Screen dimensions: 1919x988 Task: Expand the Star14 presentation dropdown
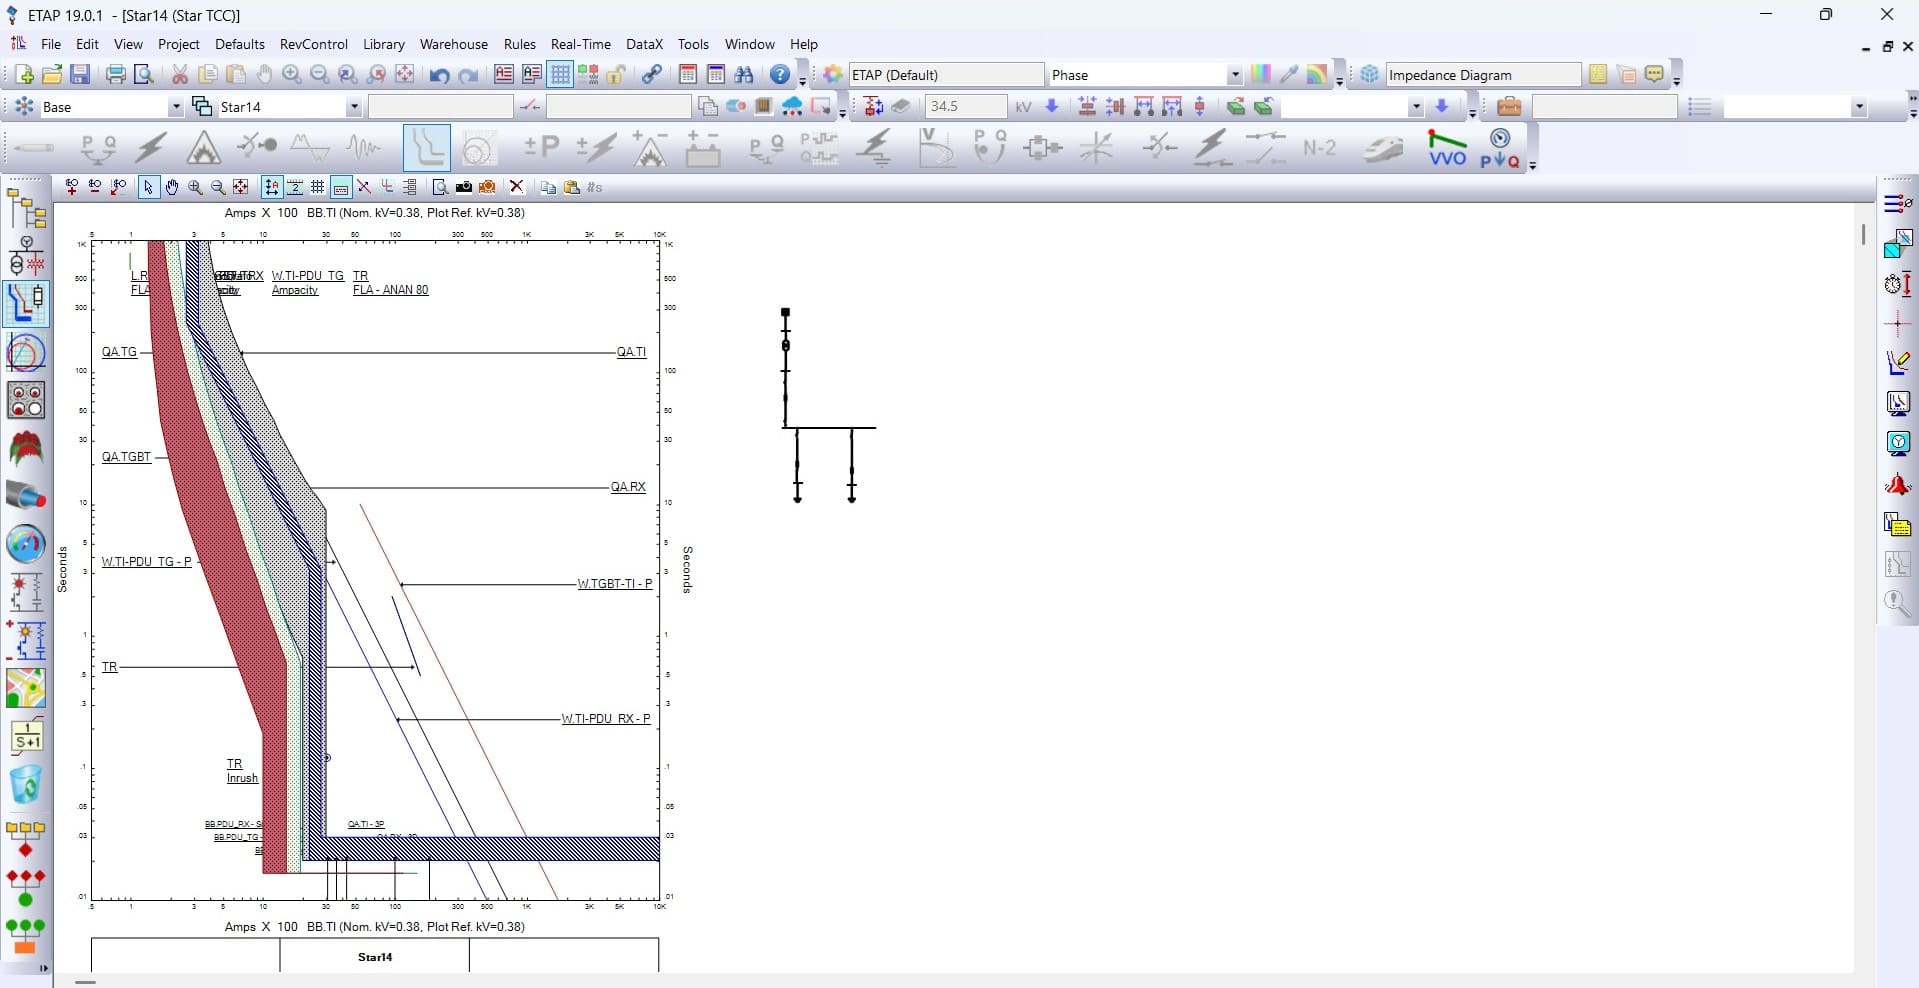point(353,107)
